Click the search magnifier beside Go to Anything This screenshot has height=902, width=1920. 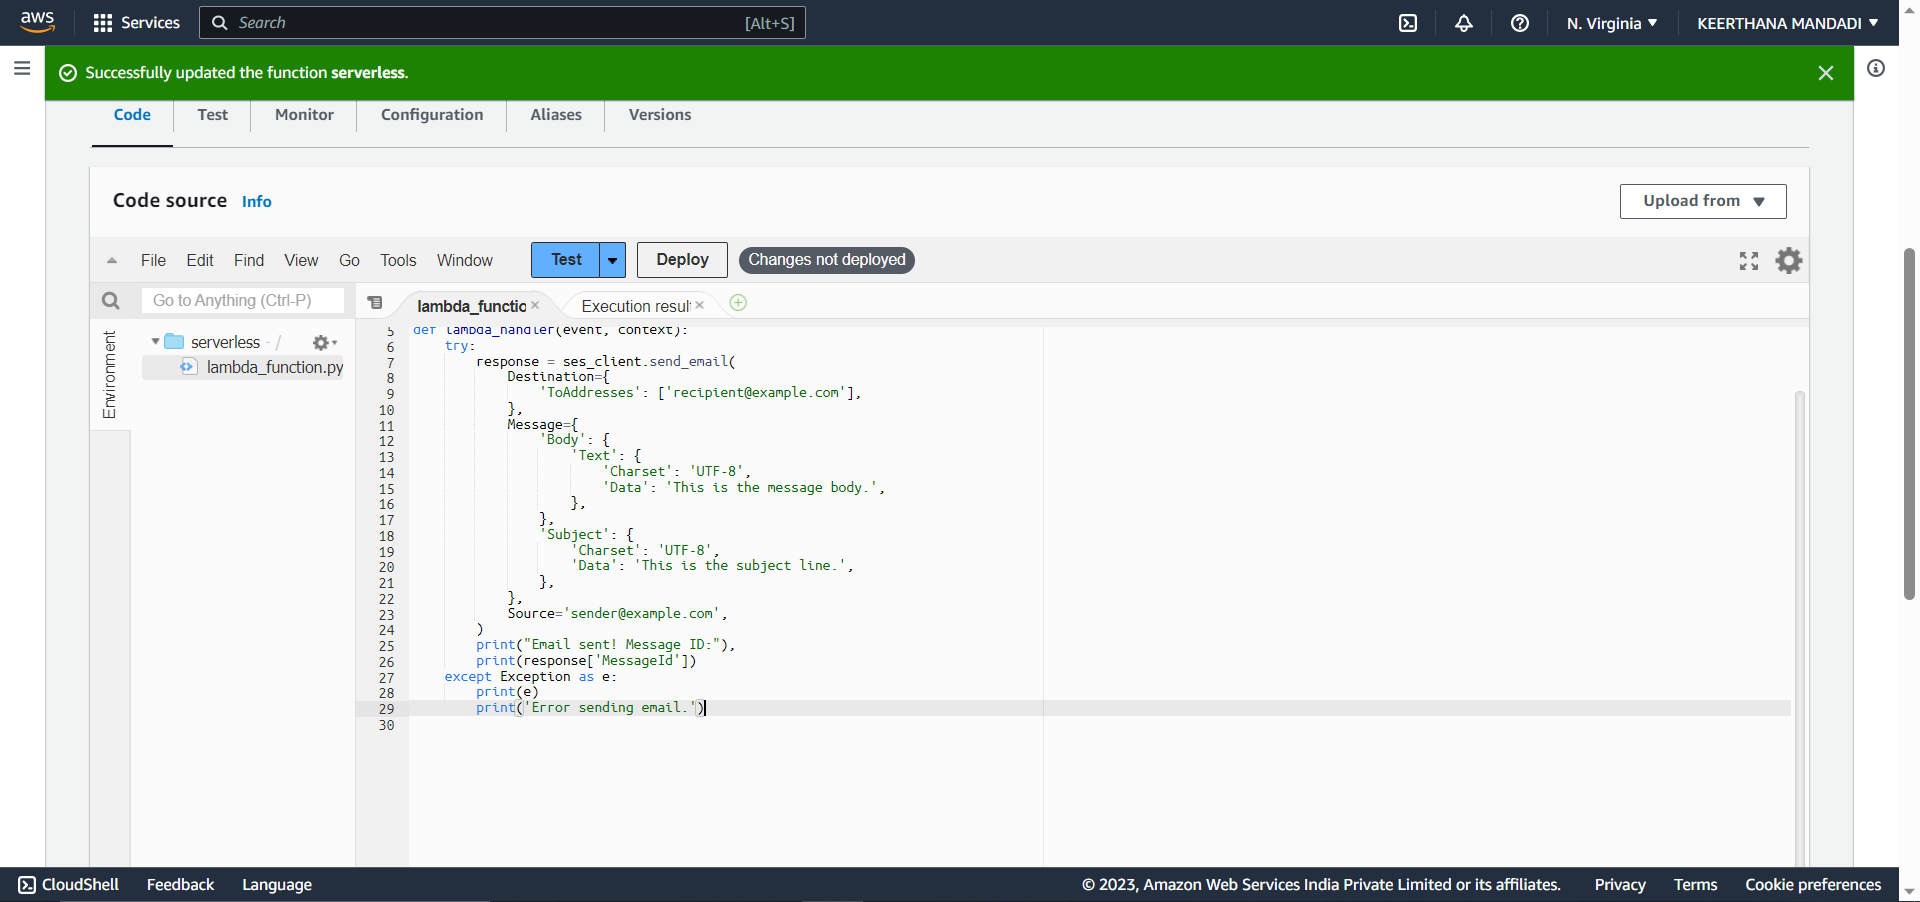click(110, 300)
